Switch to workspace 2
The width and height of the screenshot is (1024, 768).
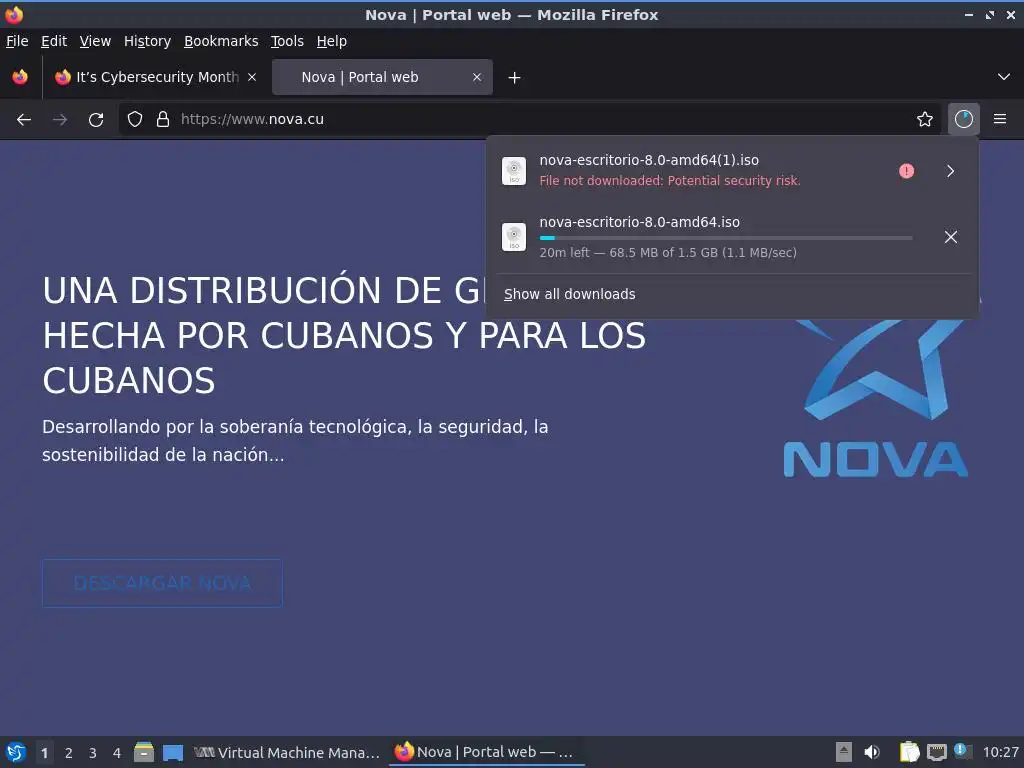coord(69,753)
